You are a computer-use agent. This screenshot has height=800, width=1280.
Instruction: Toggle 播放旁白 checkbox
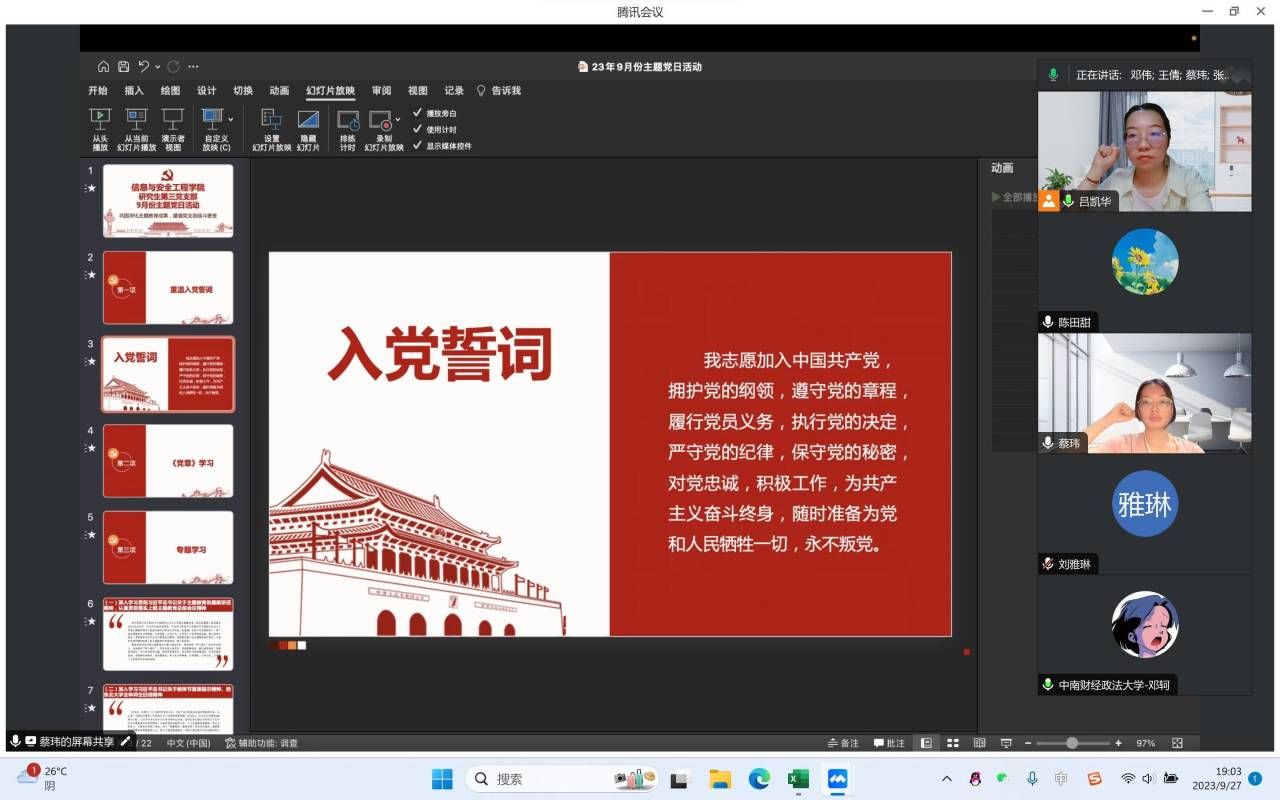click(418, 113)
